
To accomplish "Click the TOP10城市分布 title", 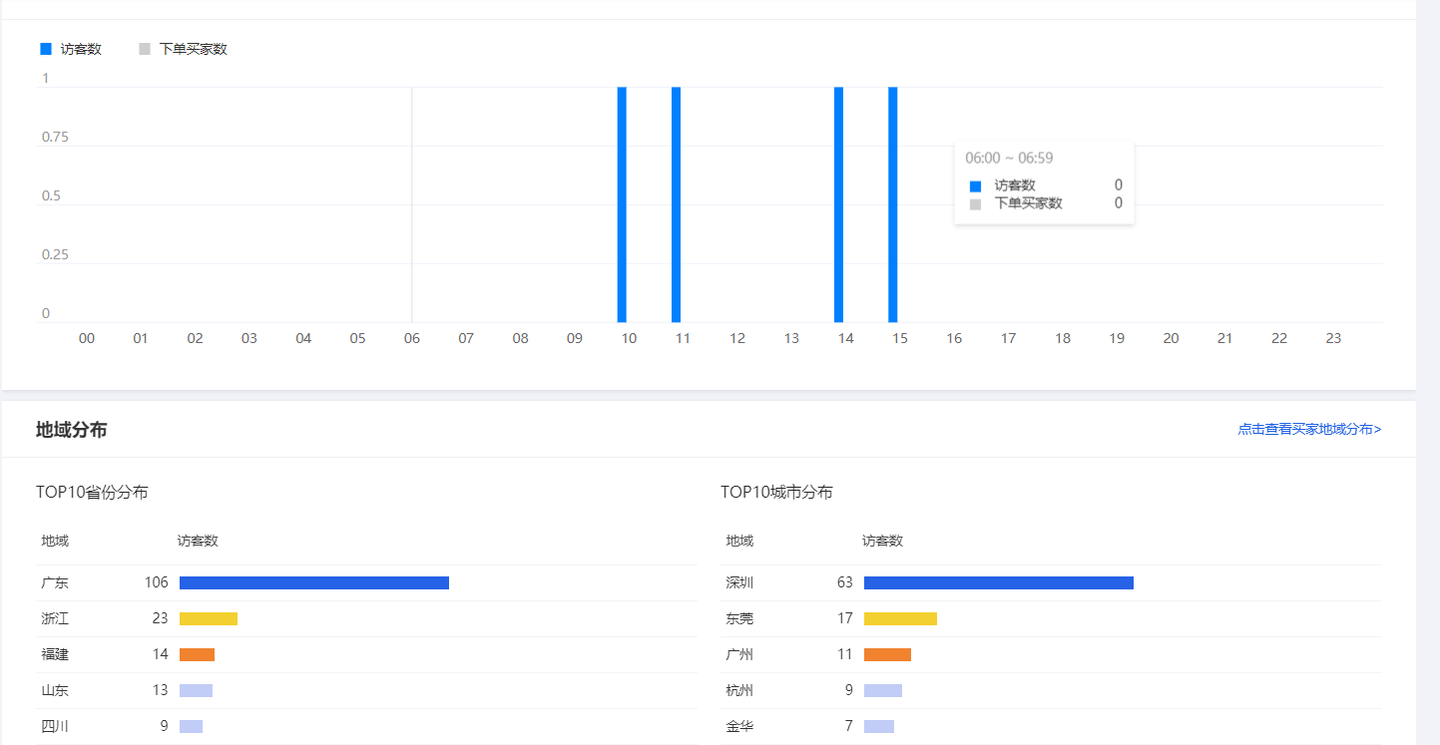I will pyautogui.click(x=777, y=492).
